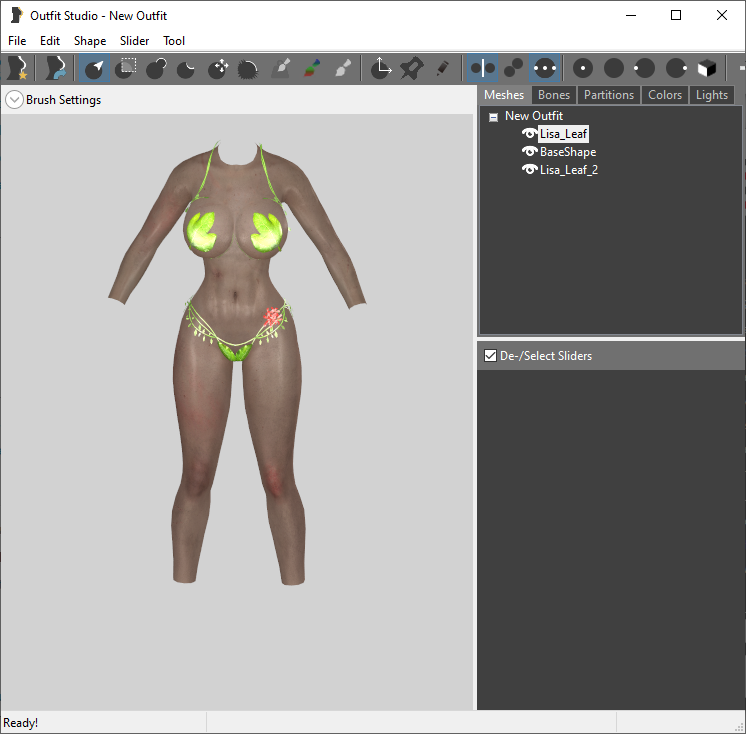Open the File menu

coord(17,41)
